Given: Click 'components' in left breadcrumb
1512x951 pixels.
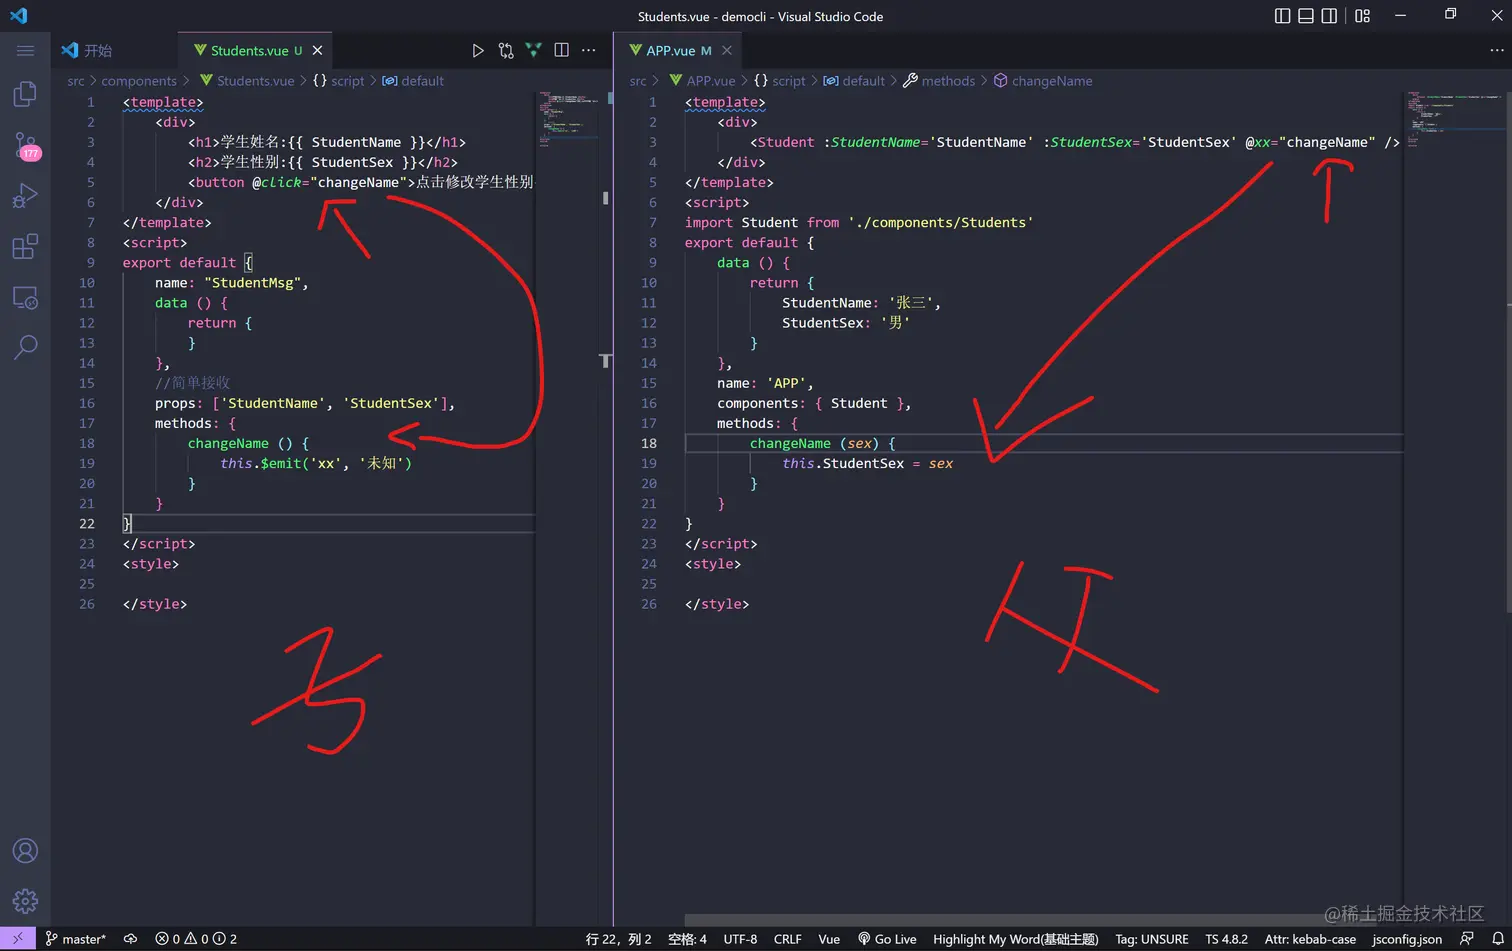Looking at the screenshot, I should tap(139, 81).
